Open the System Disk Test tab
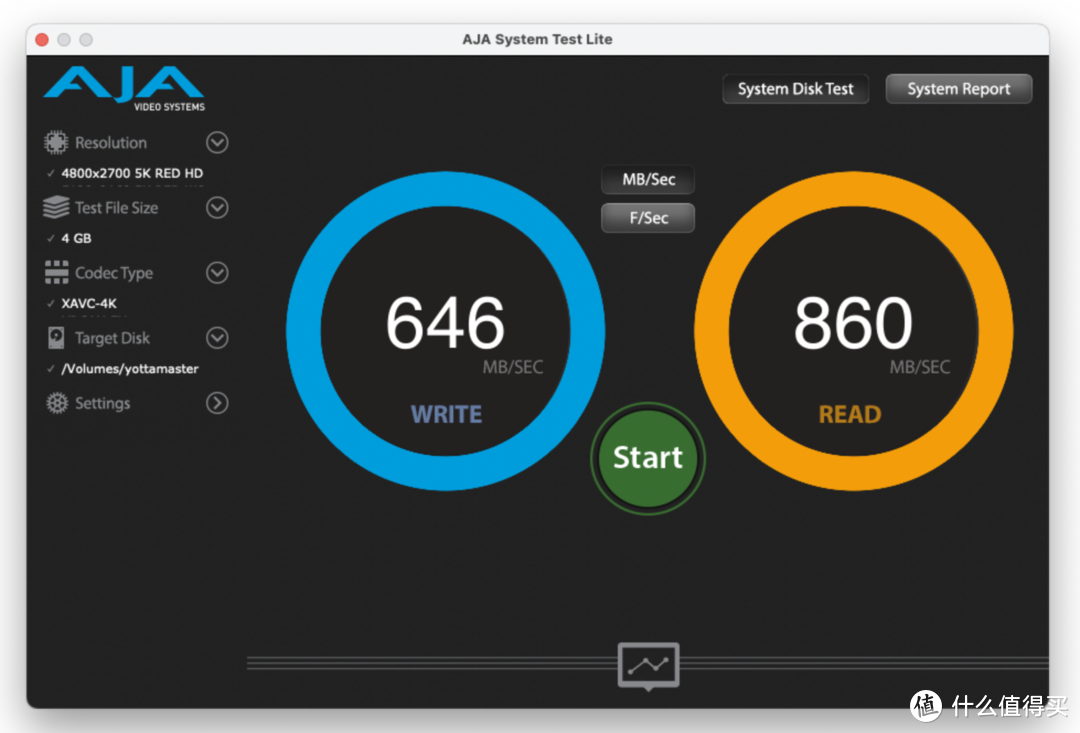The image size is (1080, 733). click(x=796, y=89)
